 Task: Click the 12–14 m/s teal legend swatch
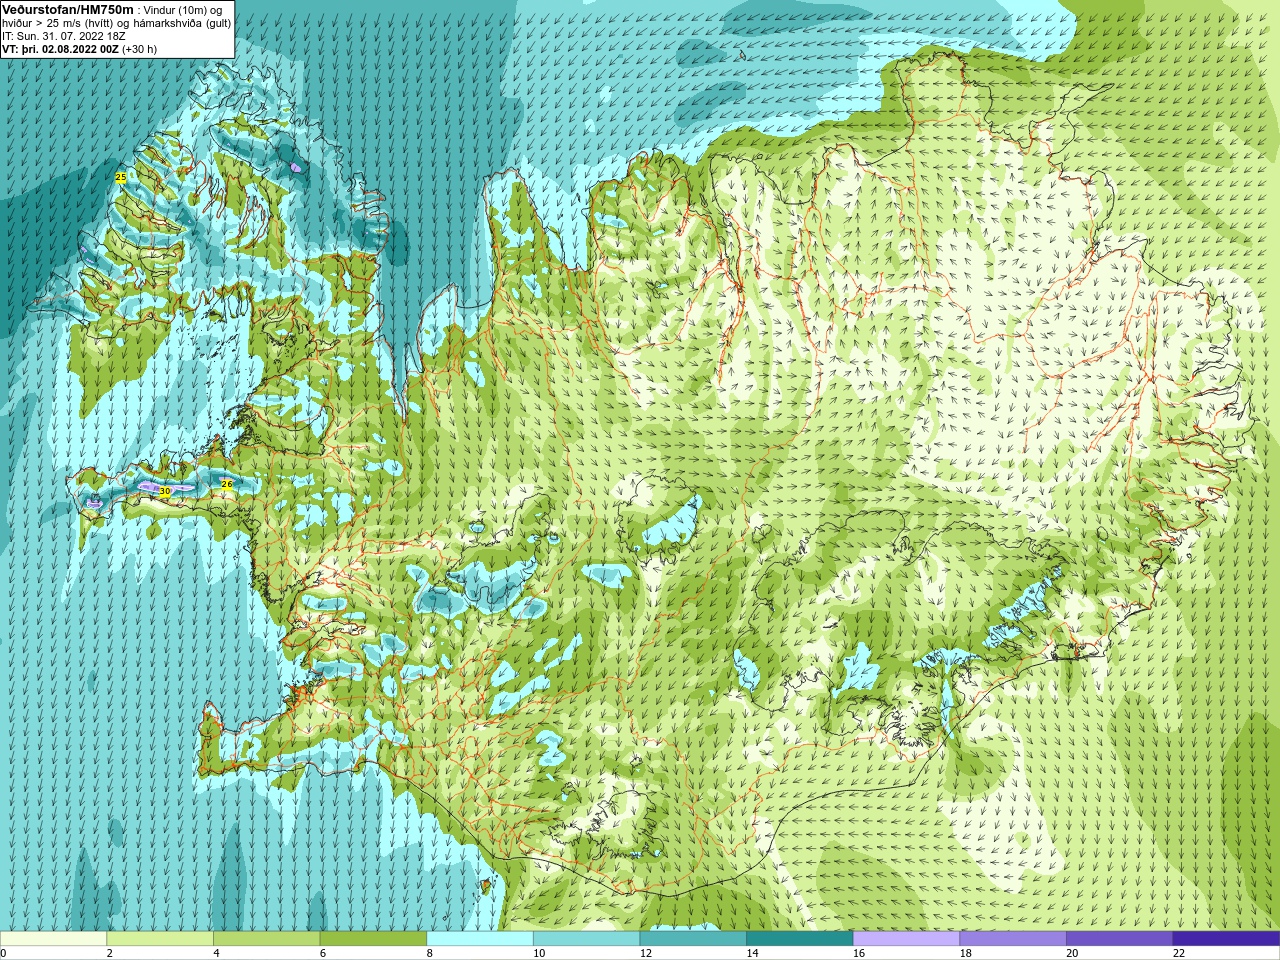693,939
